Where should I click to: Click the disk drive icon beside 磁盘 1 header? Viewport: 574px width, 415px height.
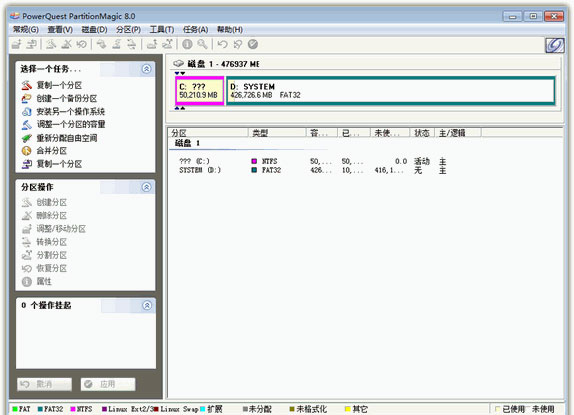(178, 63)
